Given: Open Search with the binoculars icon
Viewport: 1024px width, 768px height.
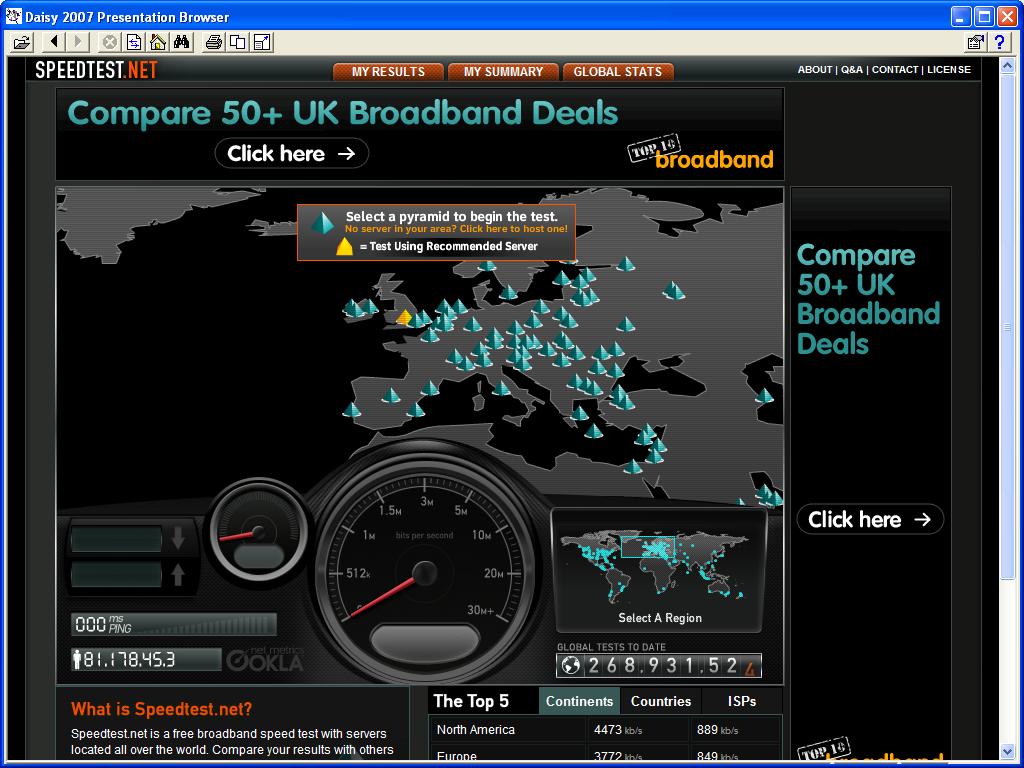Looking at the screenshot, I should 182,42.
